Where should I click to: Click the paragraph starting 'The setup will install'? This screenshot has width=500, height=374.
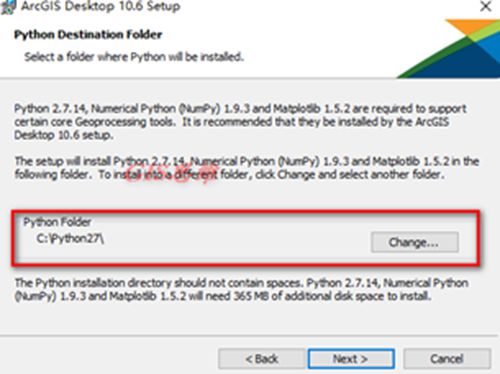click(247, 168)
